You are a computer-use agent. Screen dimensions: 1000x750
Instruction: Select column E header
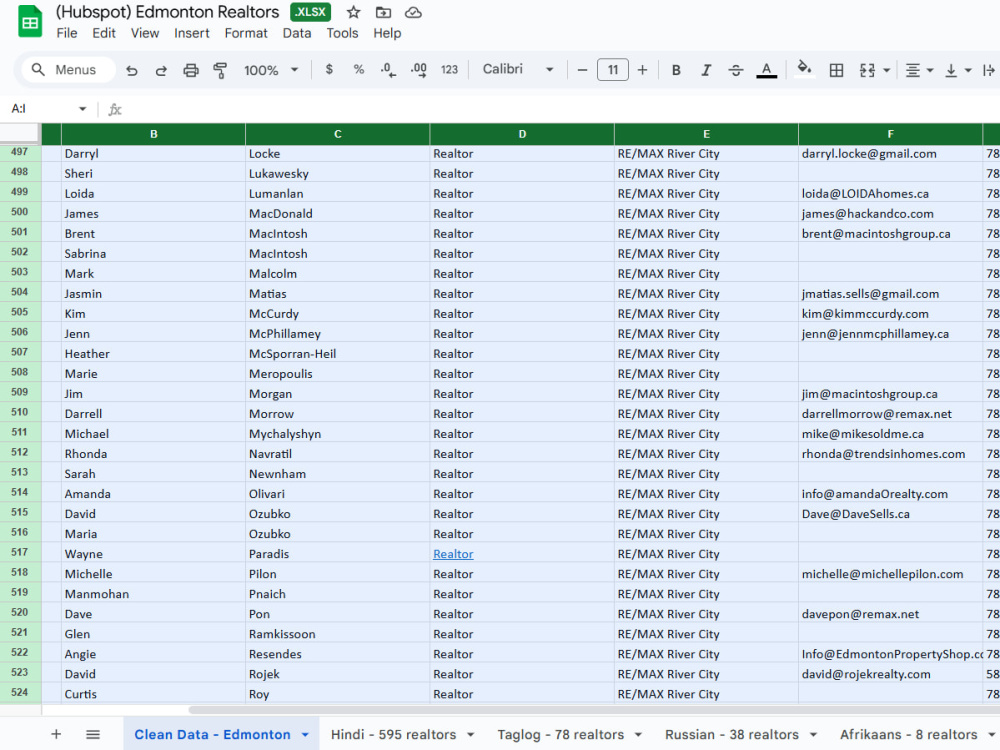706,134
